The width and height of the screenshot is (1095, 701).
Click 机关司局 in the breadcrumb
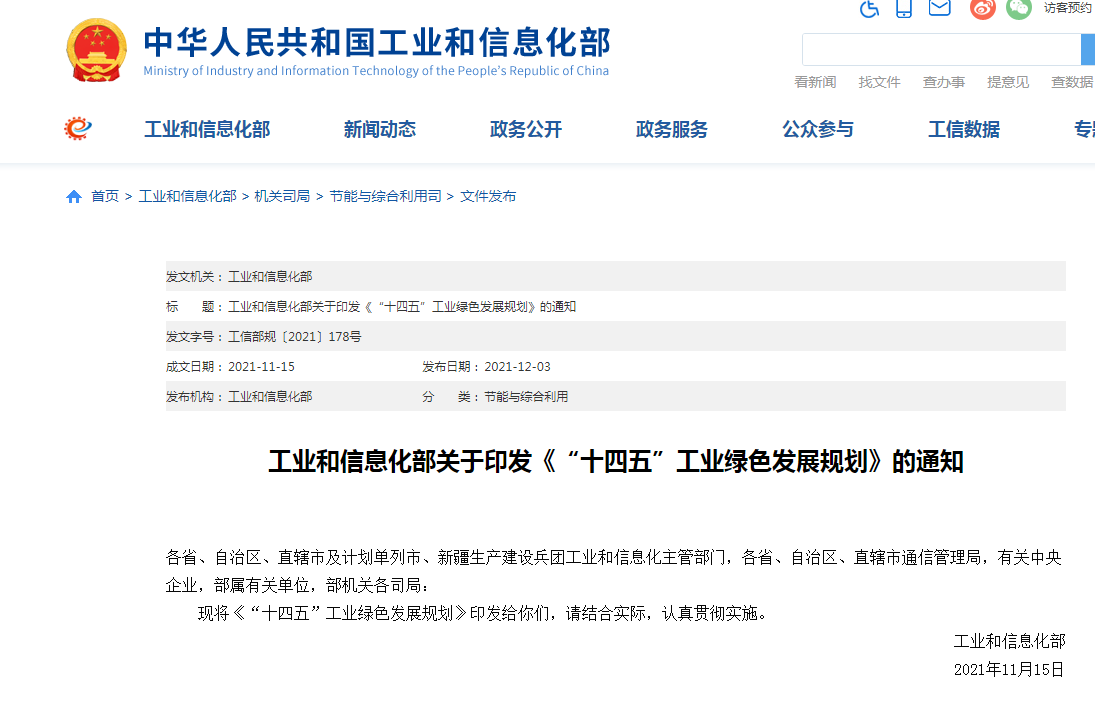282,197
